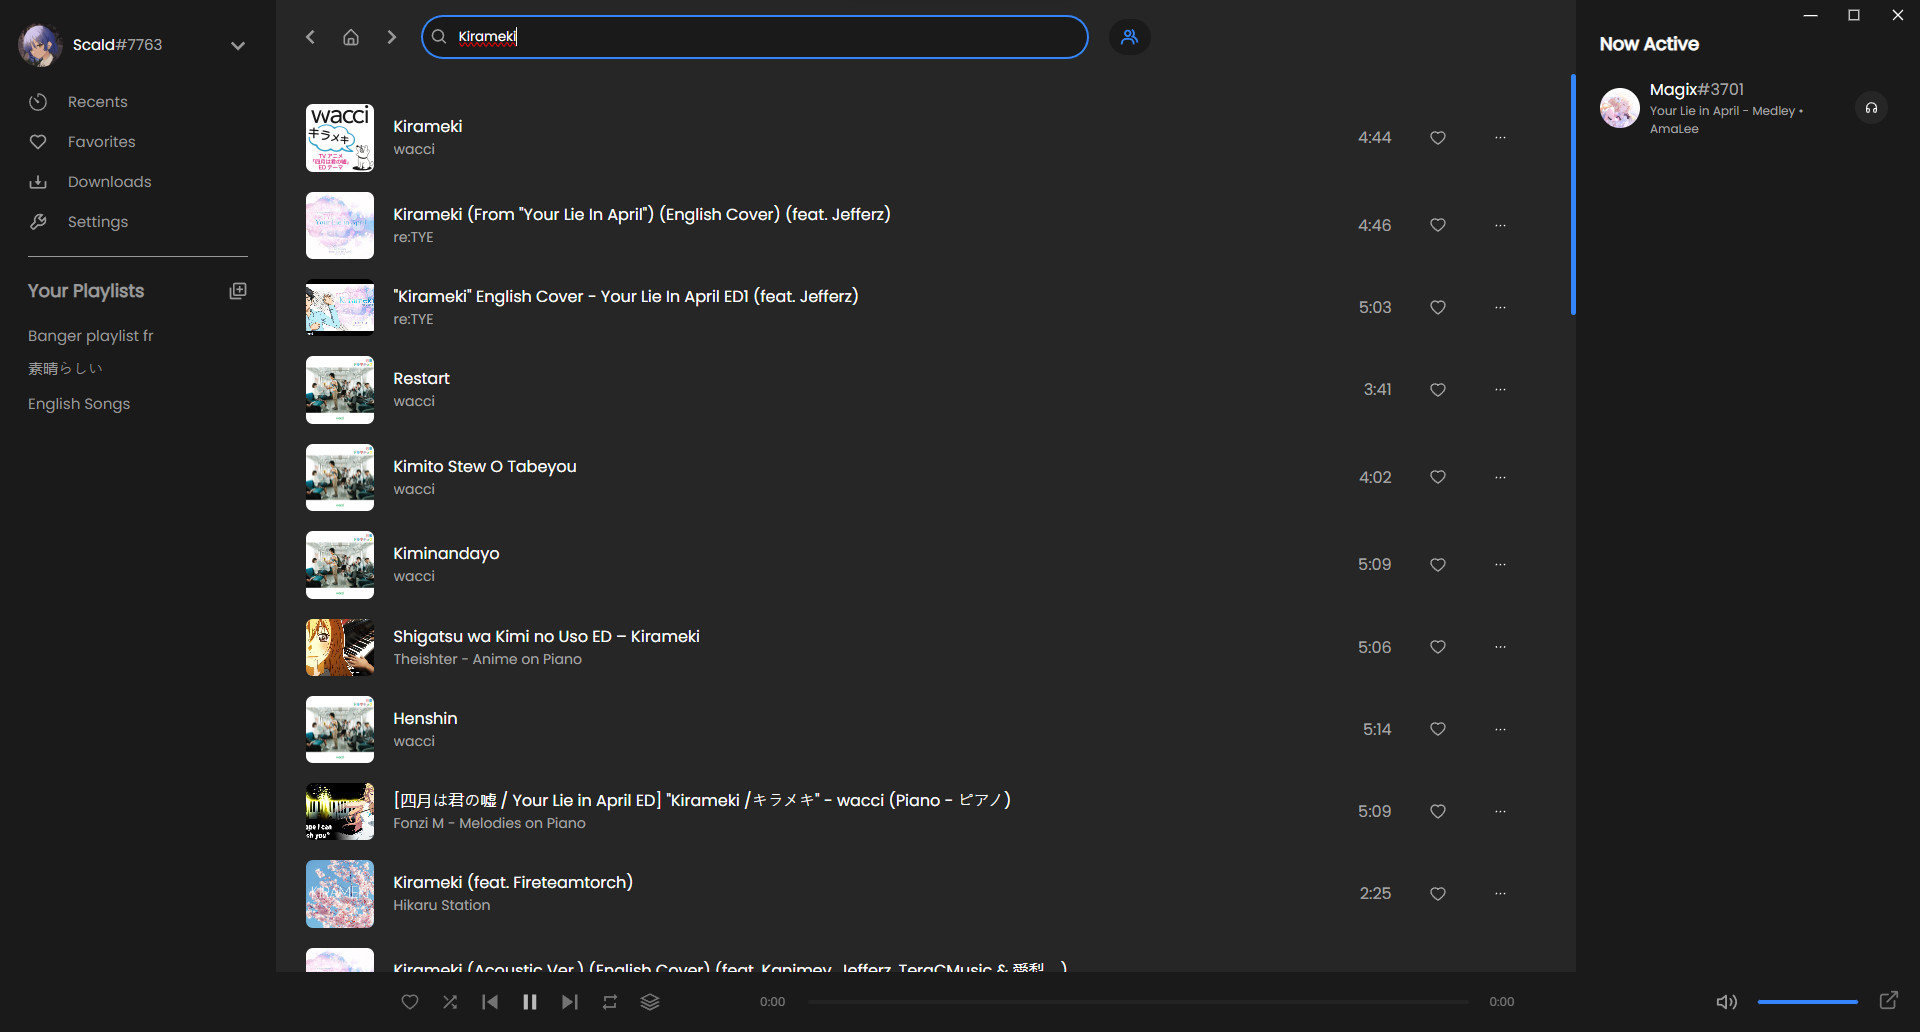1920x1032 pixels.
Task: Mute audio with the speaker icon
Action: point(1727,1002)
